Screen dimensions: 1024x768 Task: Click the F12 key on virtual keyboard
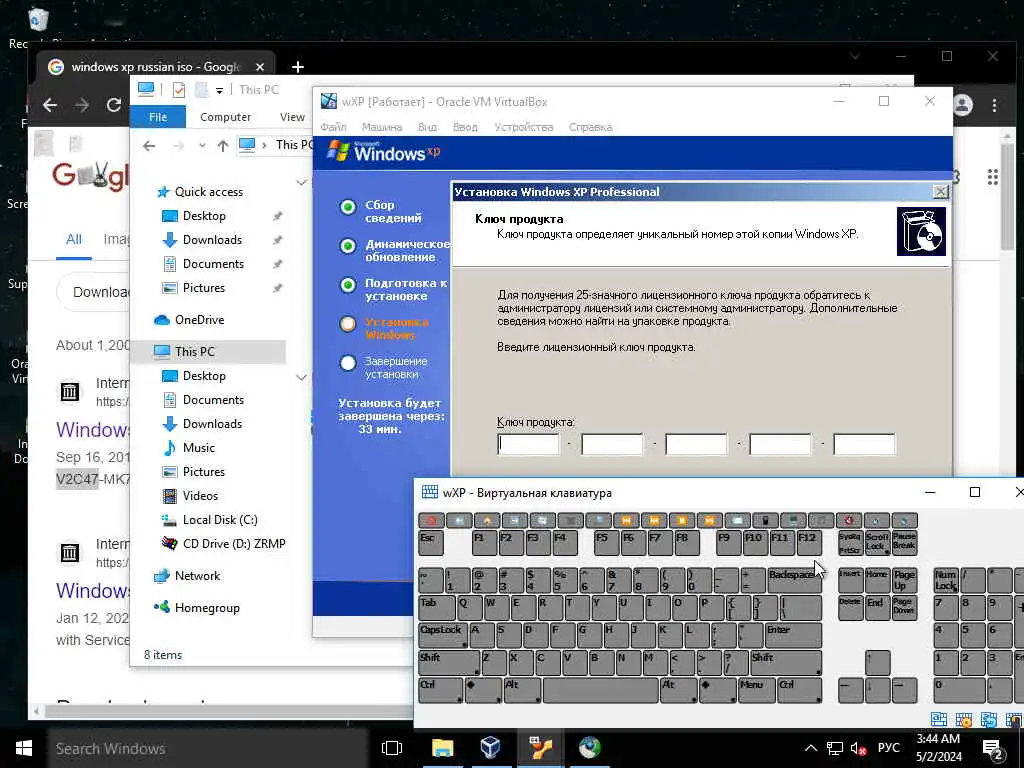pos(809,543)
